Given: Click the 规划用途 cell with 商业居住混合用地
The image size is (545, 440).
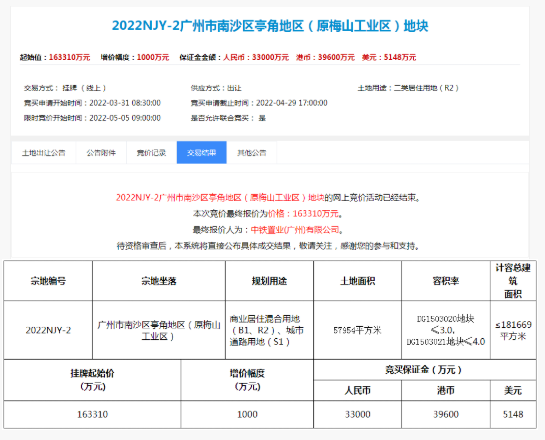Looking at the screenshot, I should click(x=269, y=330).
